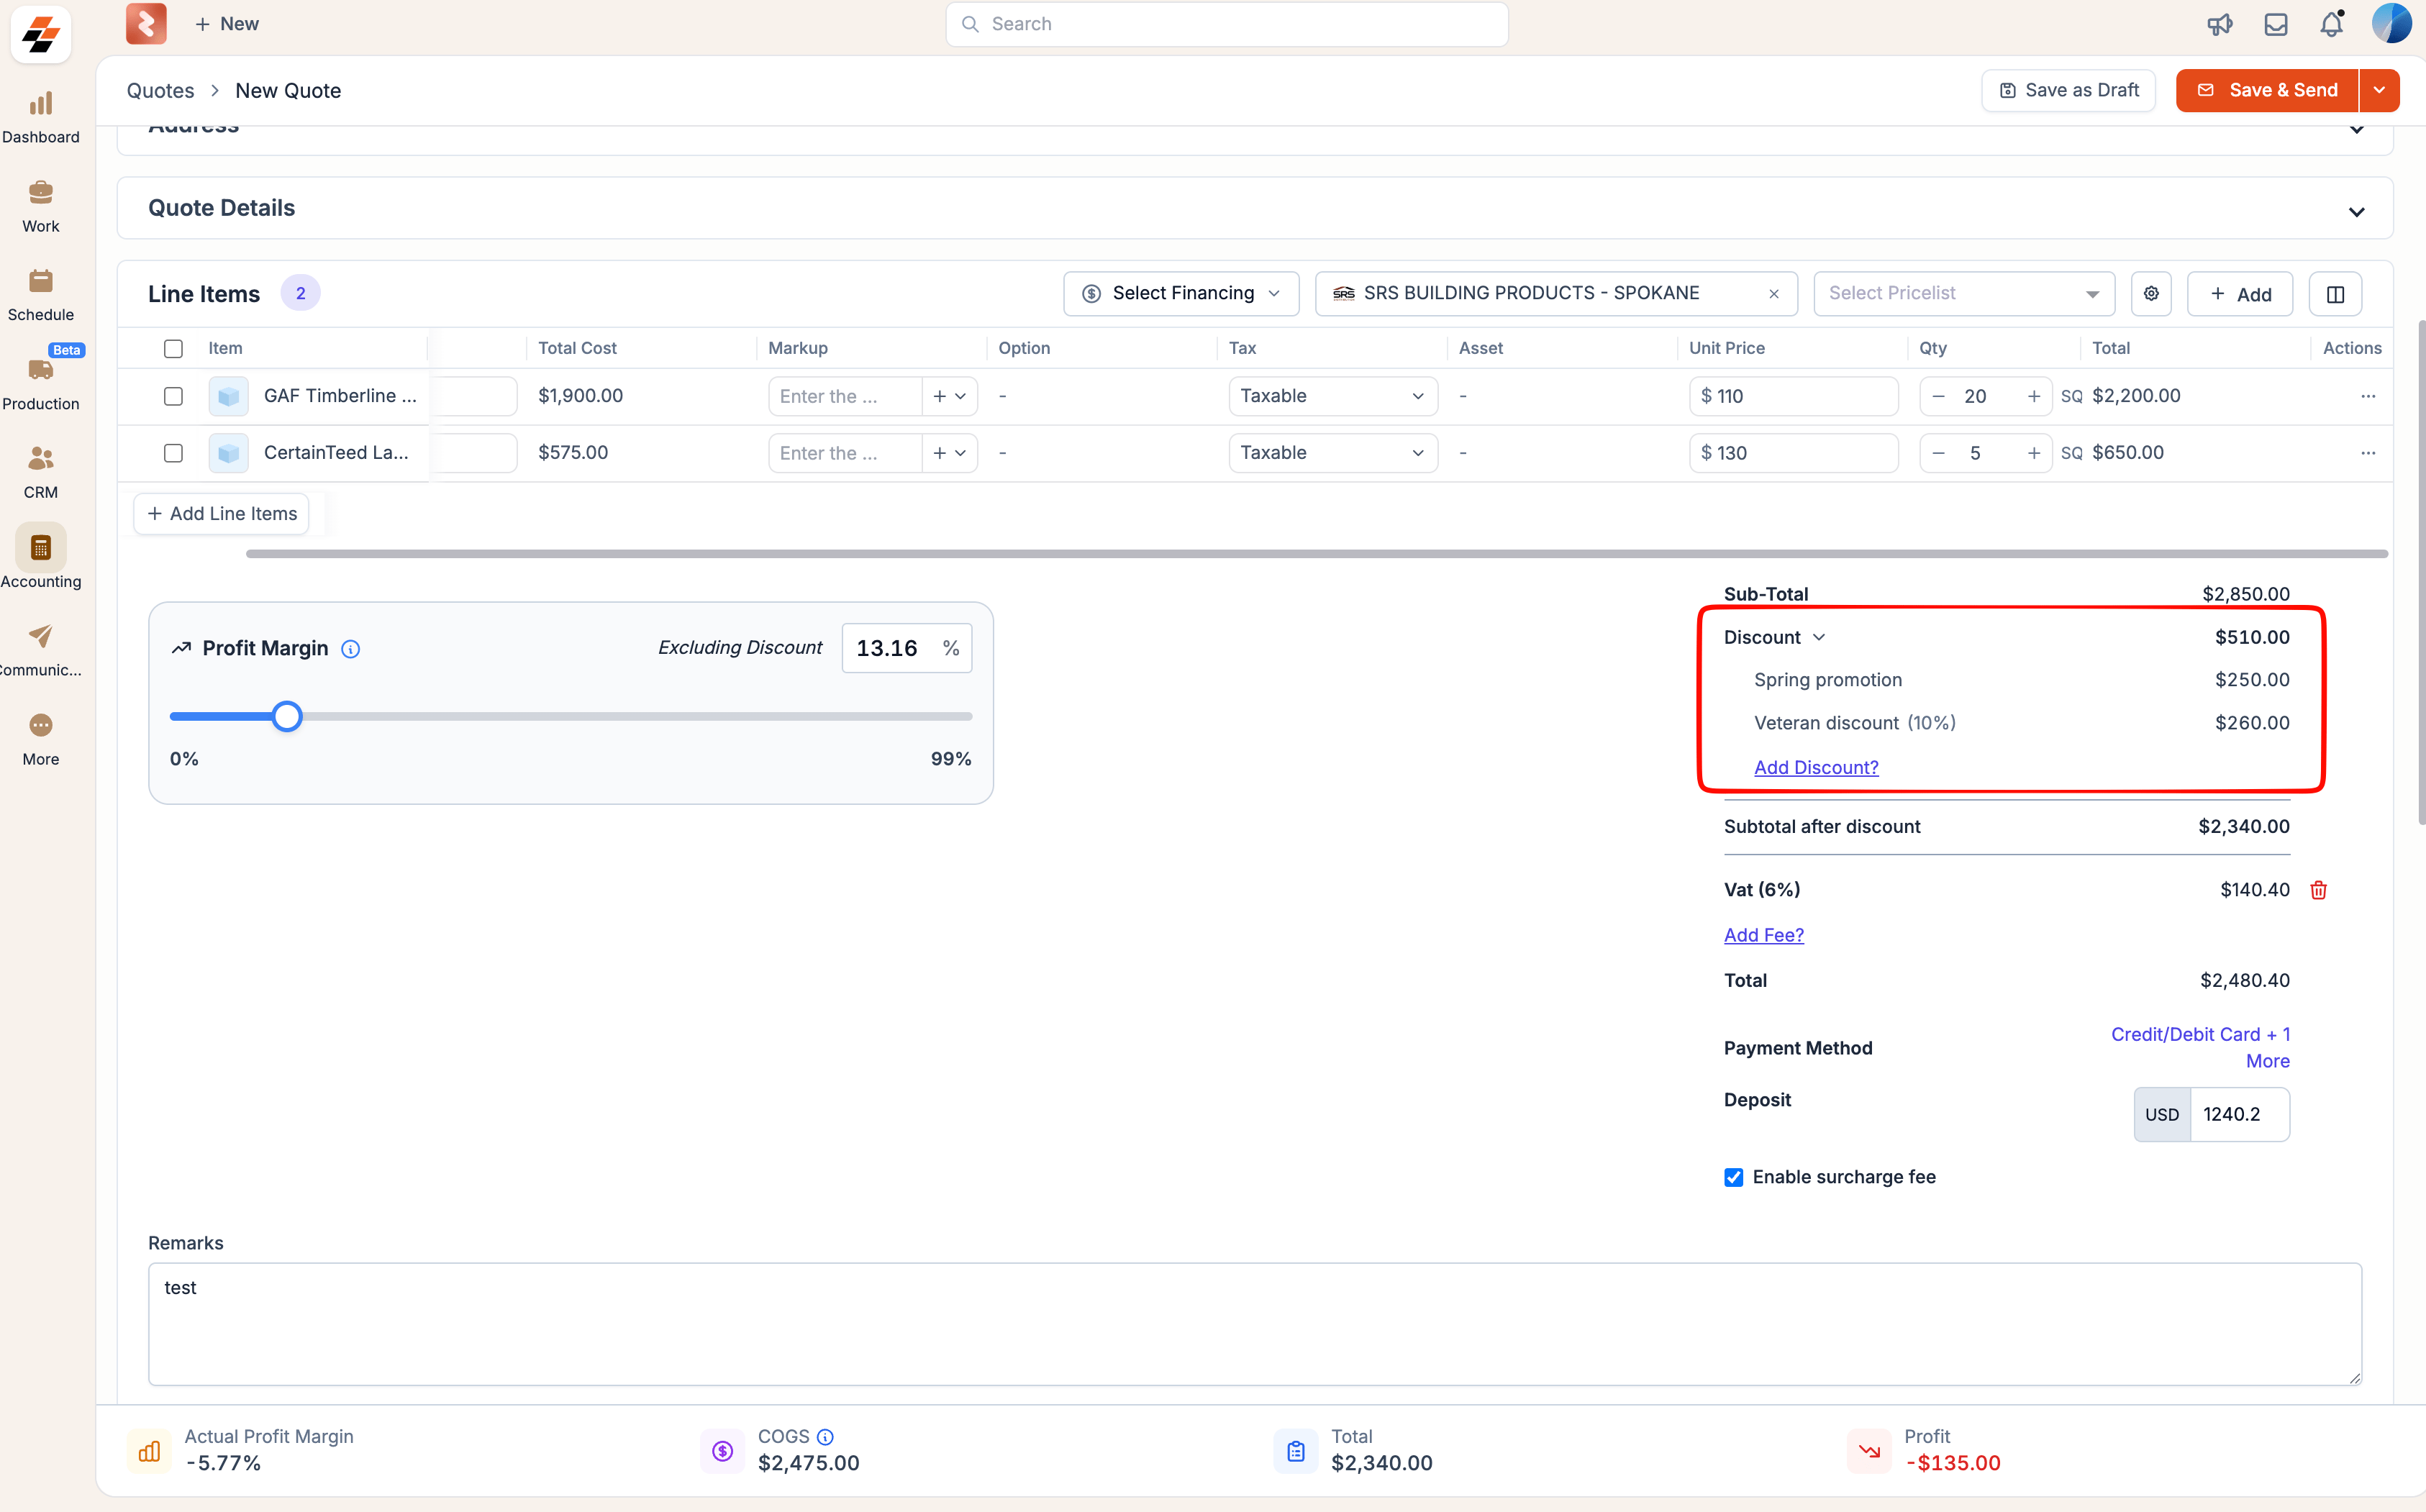Click the Add Line Items button
Image resolution: width=2426 pixels, height=1512 pixels.
tap(222, 515)
